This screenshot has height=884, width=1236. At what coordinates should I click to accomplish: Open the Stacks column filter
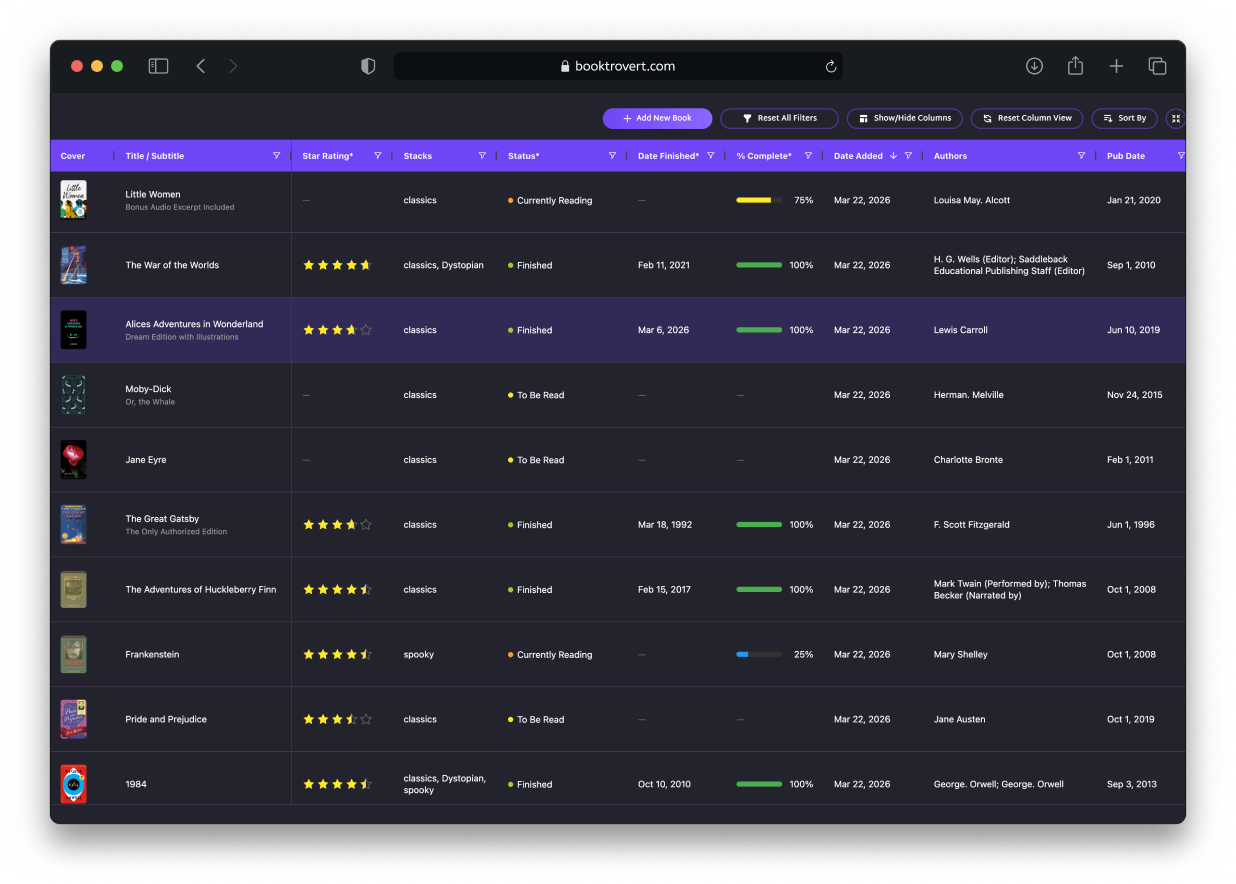click(x=482, y=156)
